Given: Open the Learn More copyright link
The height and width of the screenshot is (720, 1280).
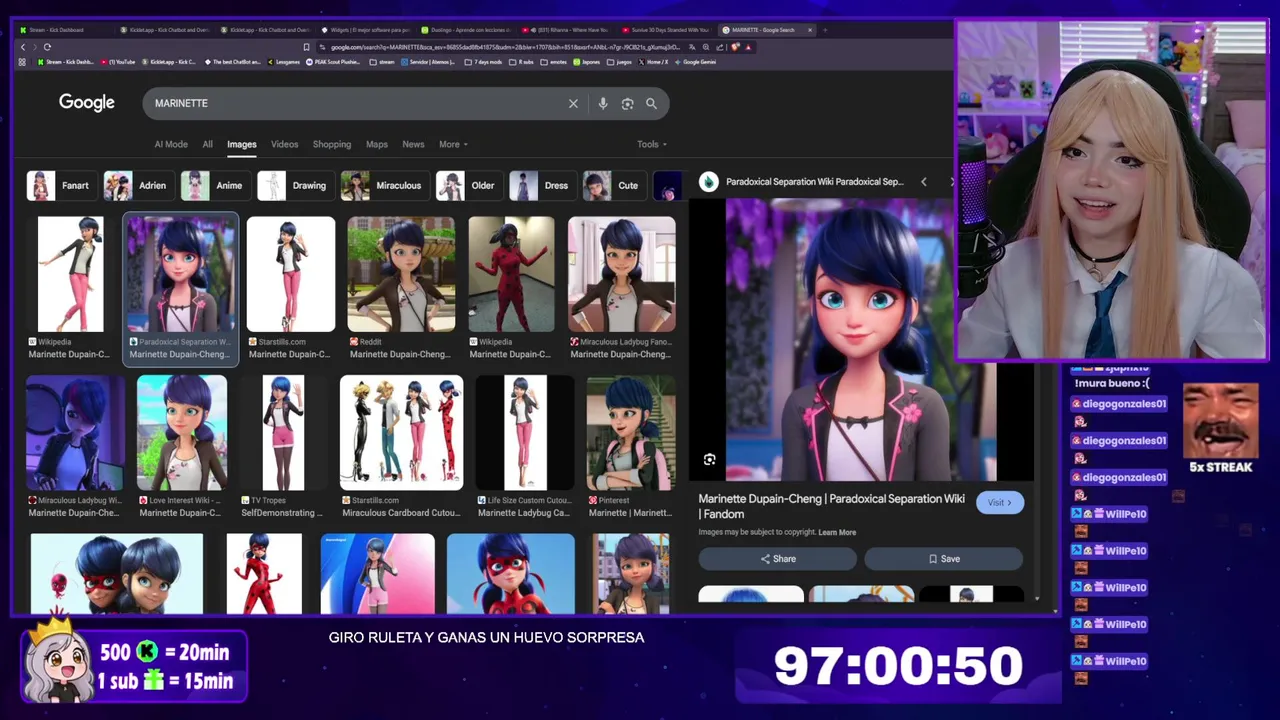Looking at the screenshot, I should [837, 532].
